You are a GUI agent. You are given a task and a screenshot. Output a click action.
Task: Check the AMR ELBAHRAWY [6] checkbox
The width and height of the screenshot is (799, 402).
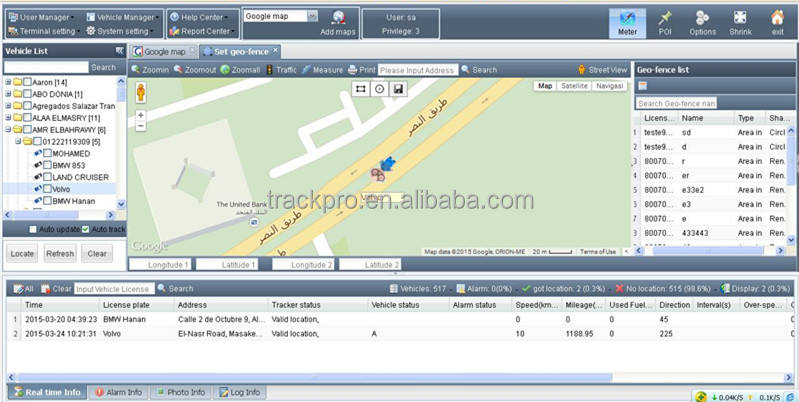click(x=28, y=129)
